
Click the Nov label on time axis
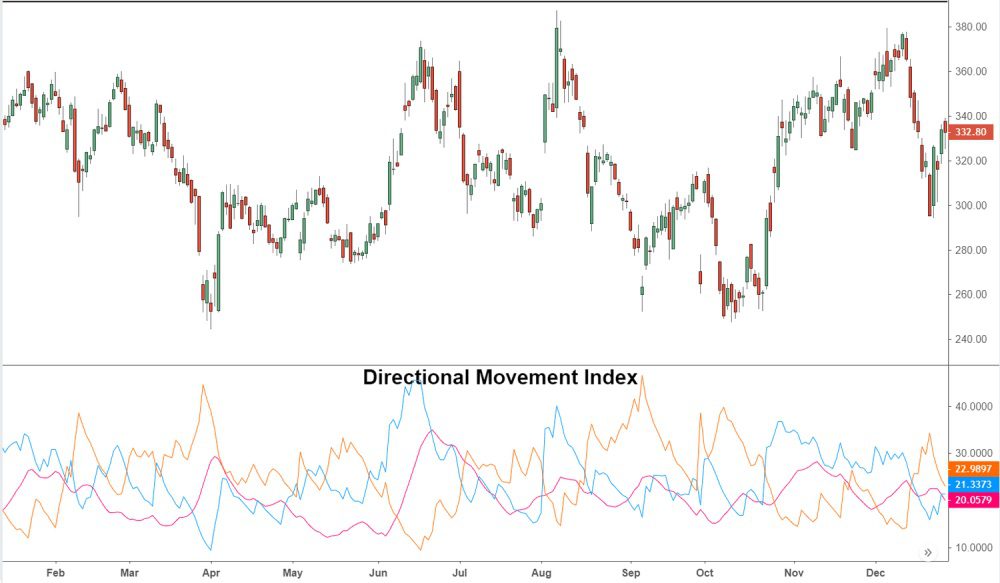coord(794,573)
